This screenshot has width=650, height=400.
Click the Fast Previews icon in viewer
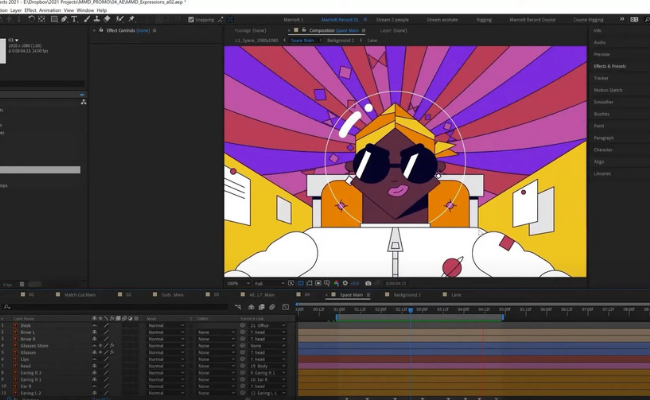point(291,284)
